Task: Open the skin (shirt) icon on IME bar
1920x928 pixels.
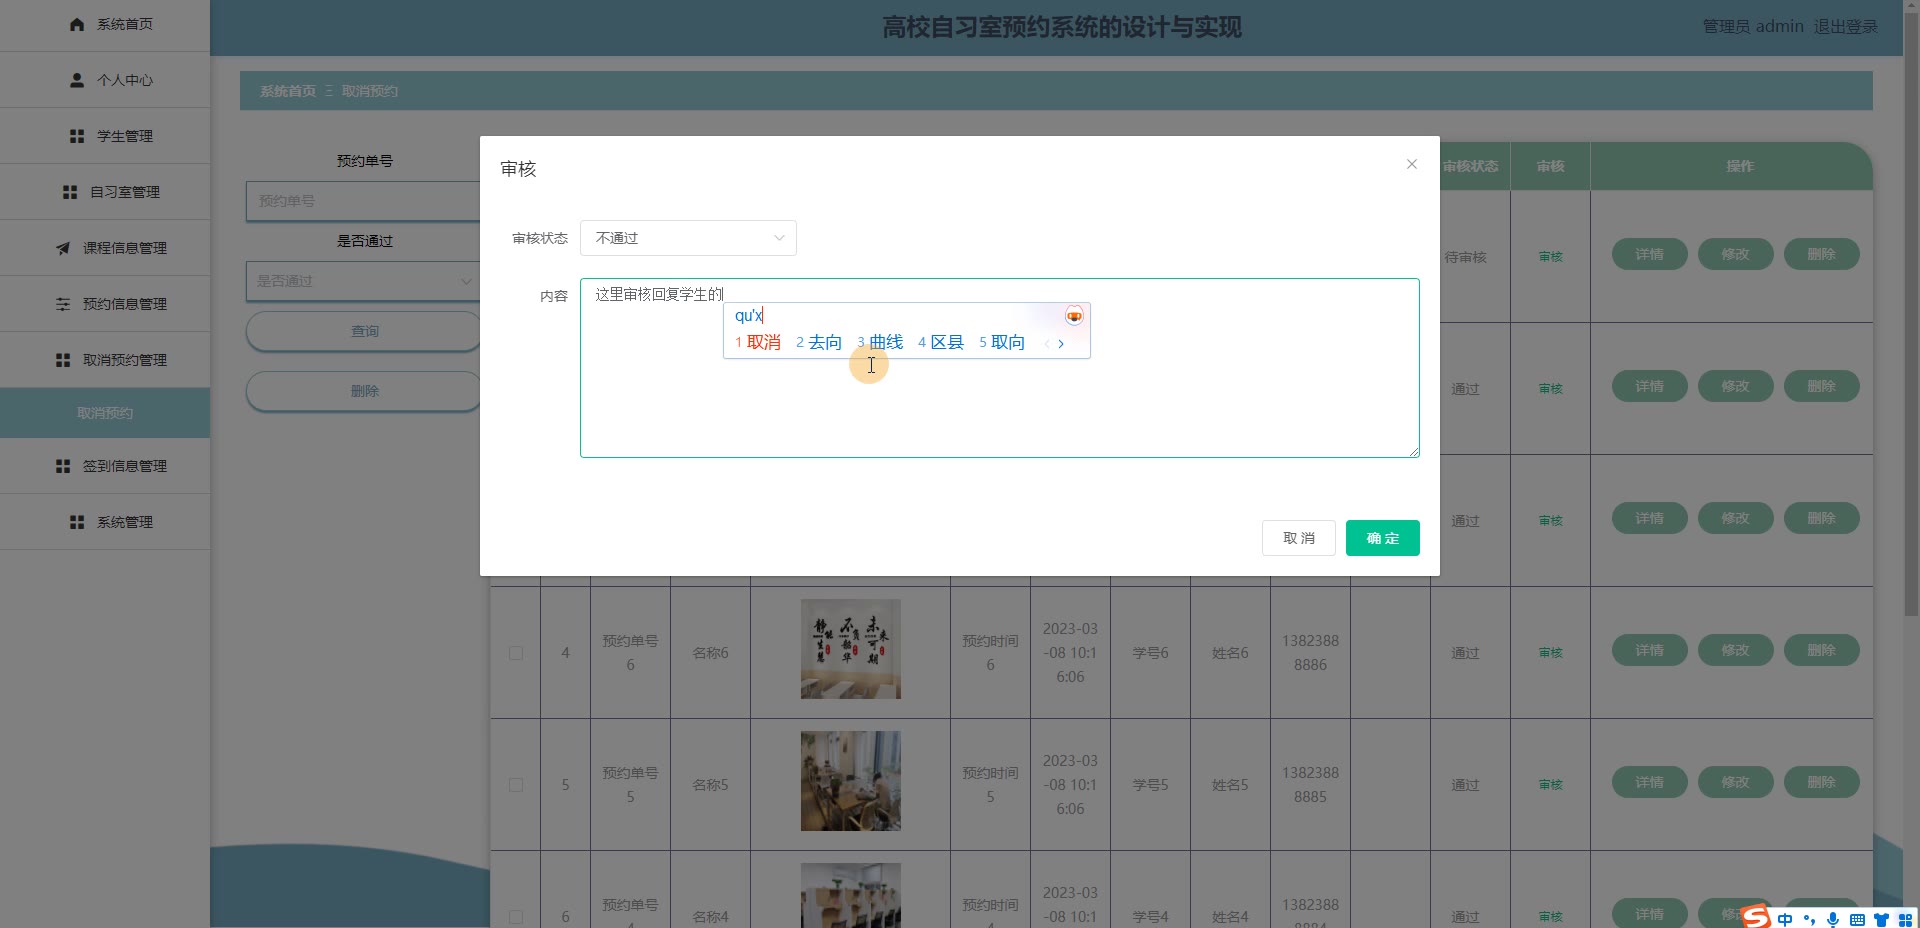Action: click(1881, 919)
